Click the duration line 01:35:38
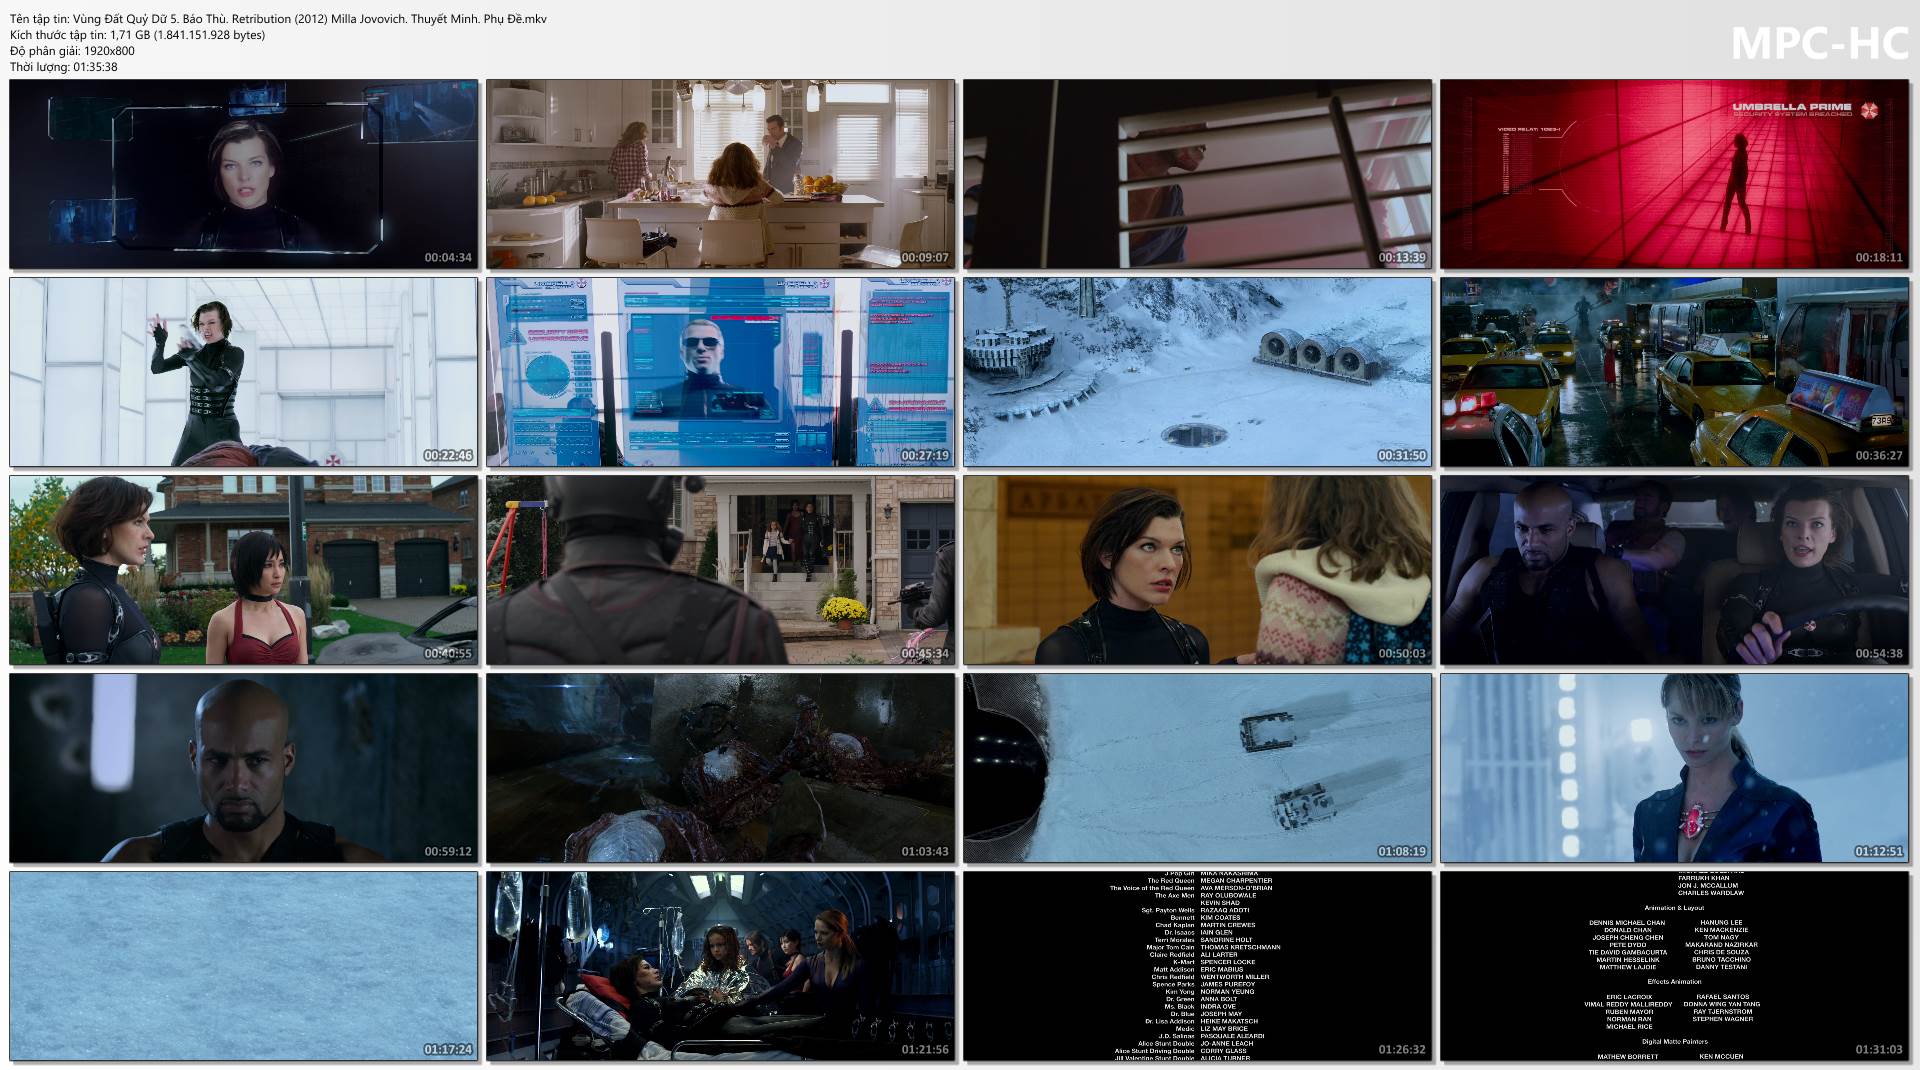The width and height of the screenshot is (1920, 1070). 64,67
